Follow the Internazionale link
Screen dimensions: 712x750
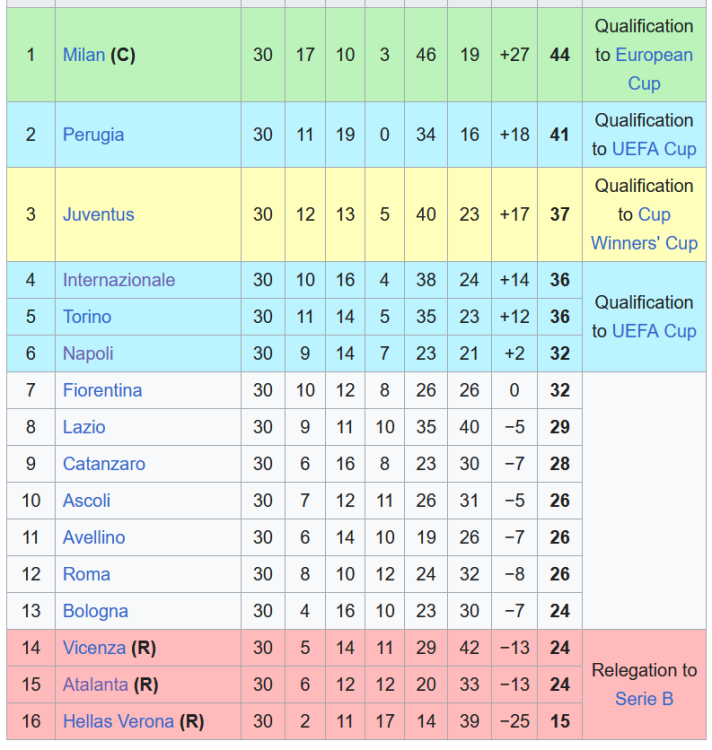[x=118, y=280]
